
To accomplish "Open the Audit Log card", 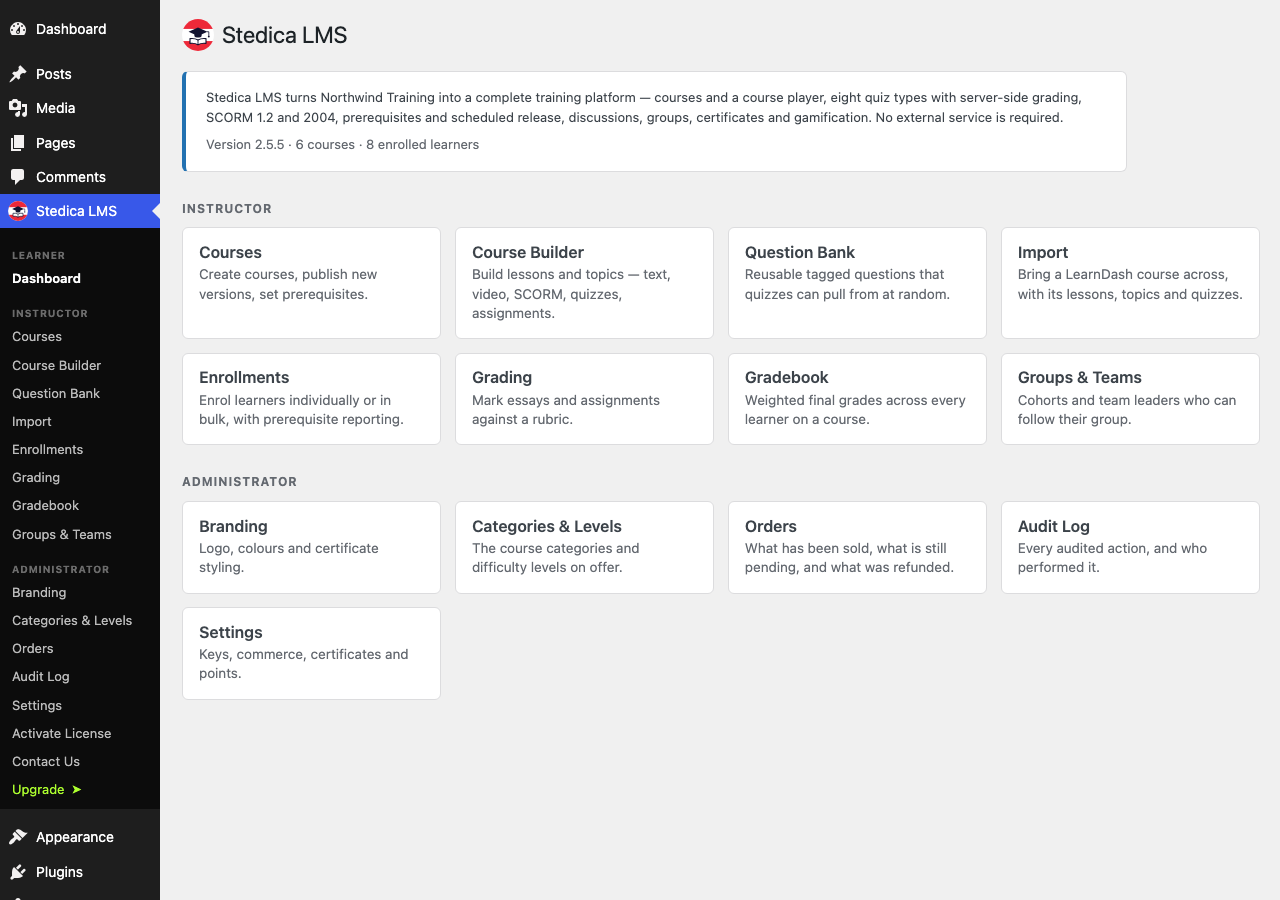I will 1130,547.
